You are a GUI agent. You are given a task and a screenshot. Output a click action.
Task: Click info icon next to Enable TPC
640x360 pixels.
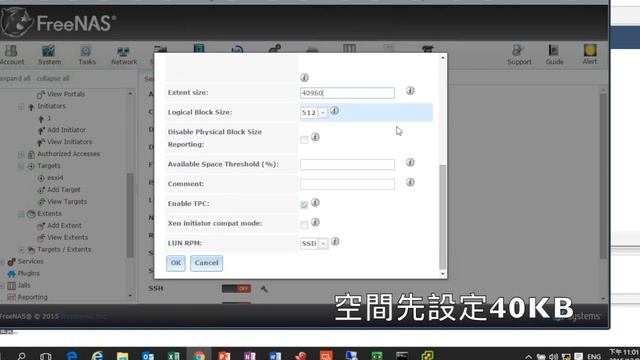coord(315,202)
